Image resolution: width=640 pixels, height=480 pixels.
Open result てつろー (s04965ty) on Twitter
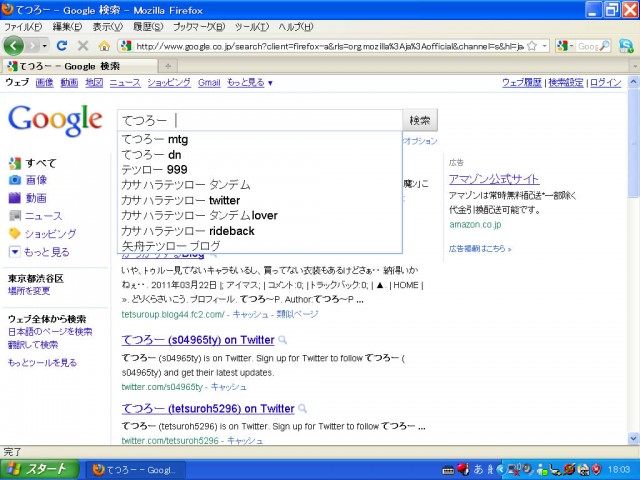[x=198, y=340]
